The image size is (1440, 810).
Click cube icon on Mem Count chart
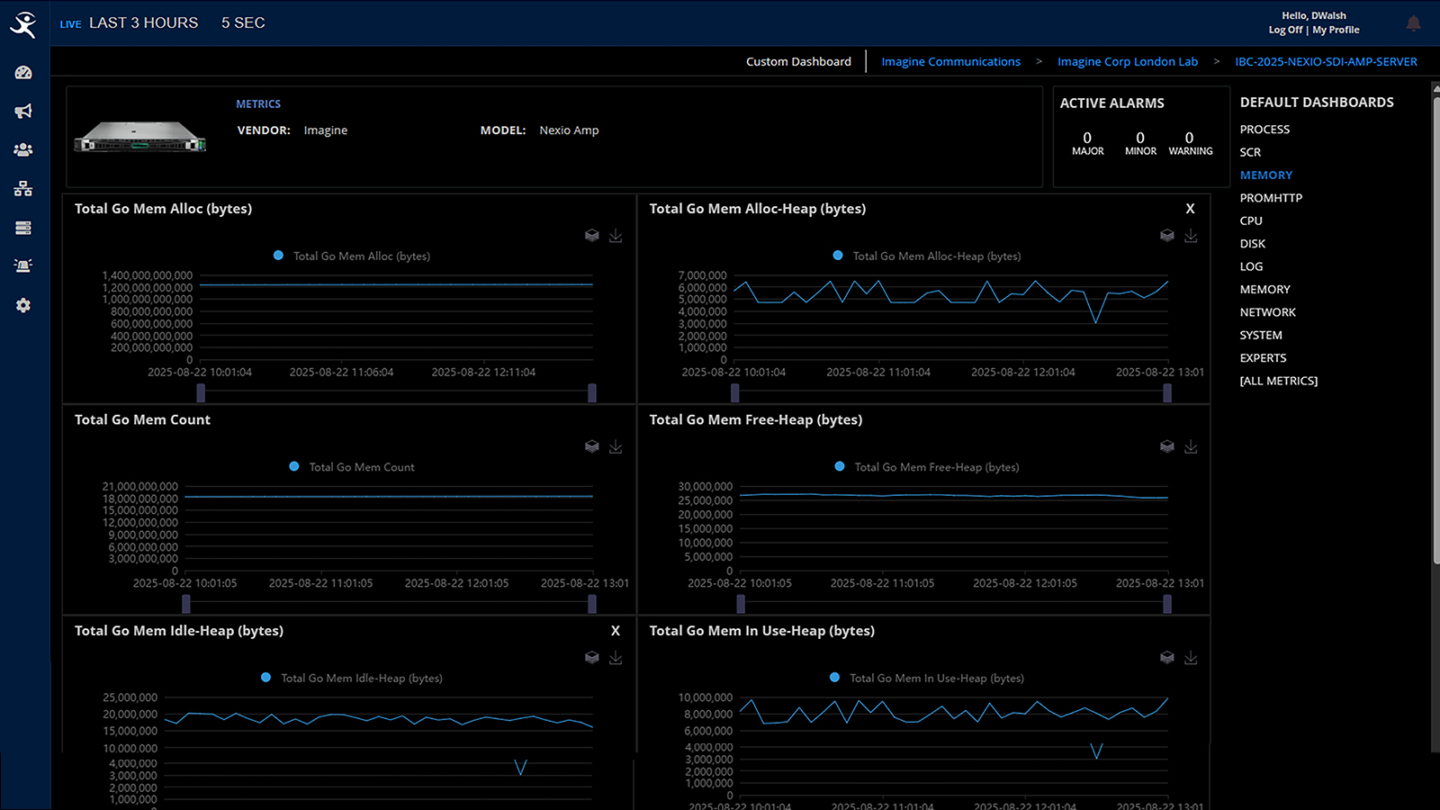(x=592, y=447)
